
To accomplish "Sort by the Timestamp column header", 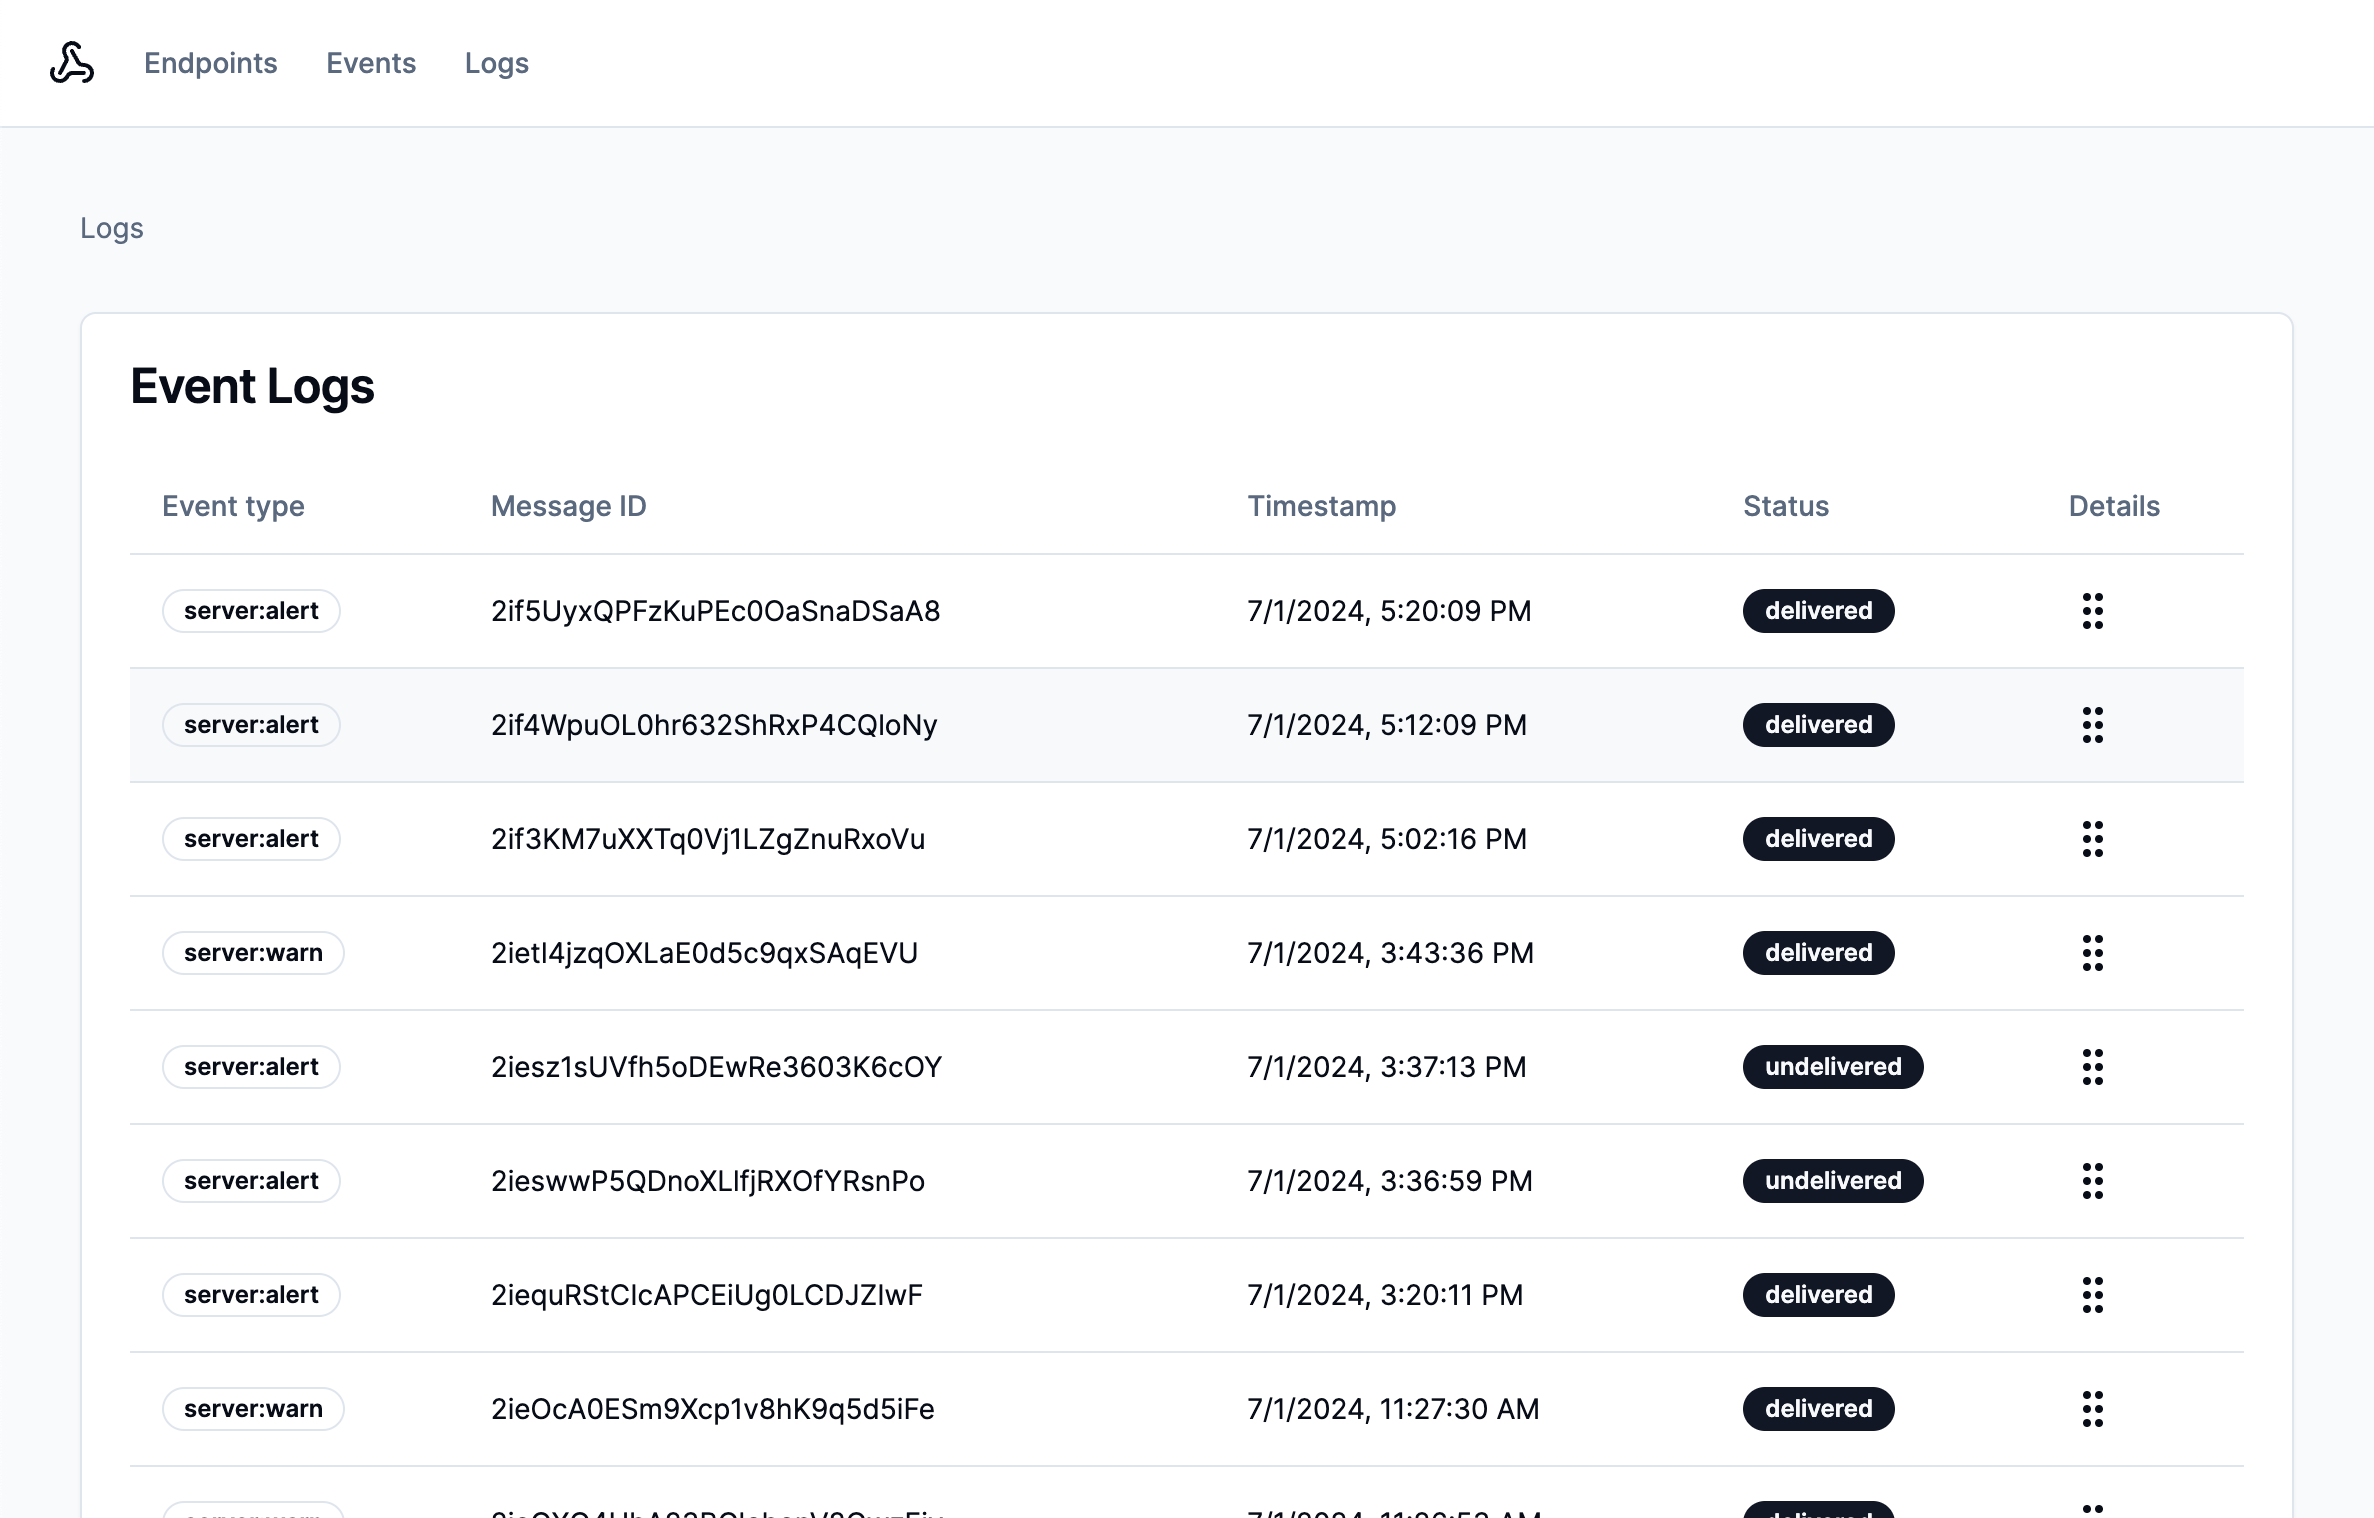I will click(x=1322, y=506).
